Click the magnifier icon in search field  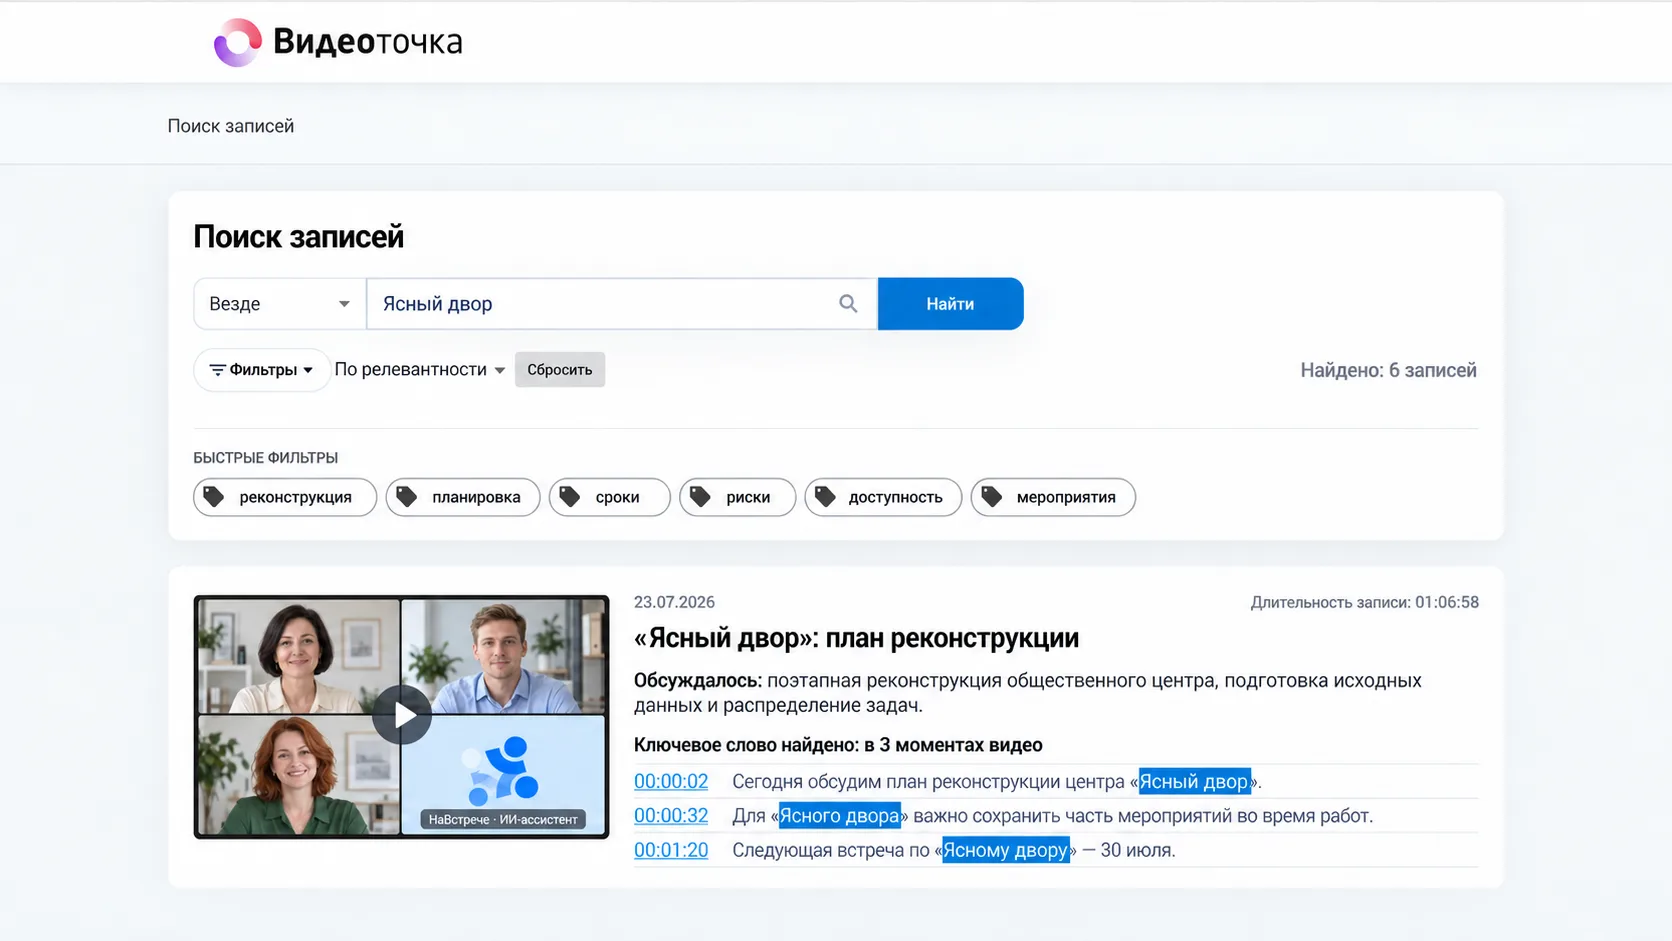848,303
